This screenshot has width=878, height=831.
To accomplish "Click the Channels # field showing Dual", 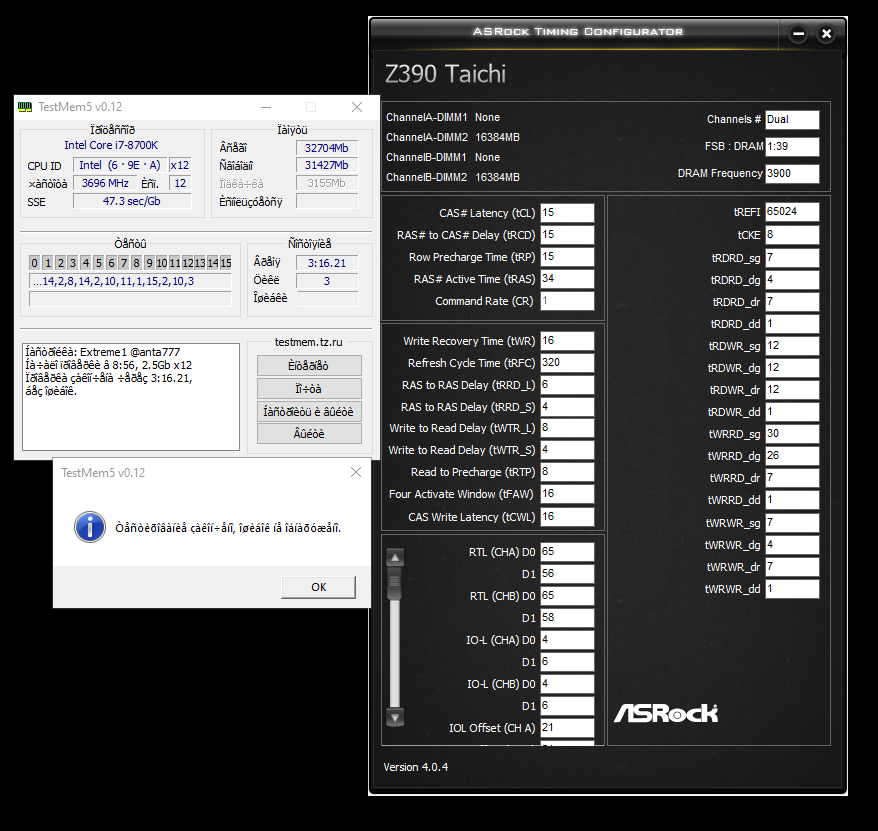I will [792, 119].
